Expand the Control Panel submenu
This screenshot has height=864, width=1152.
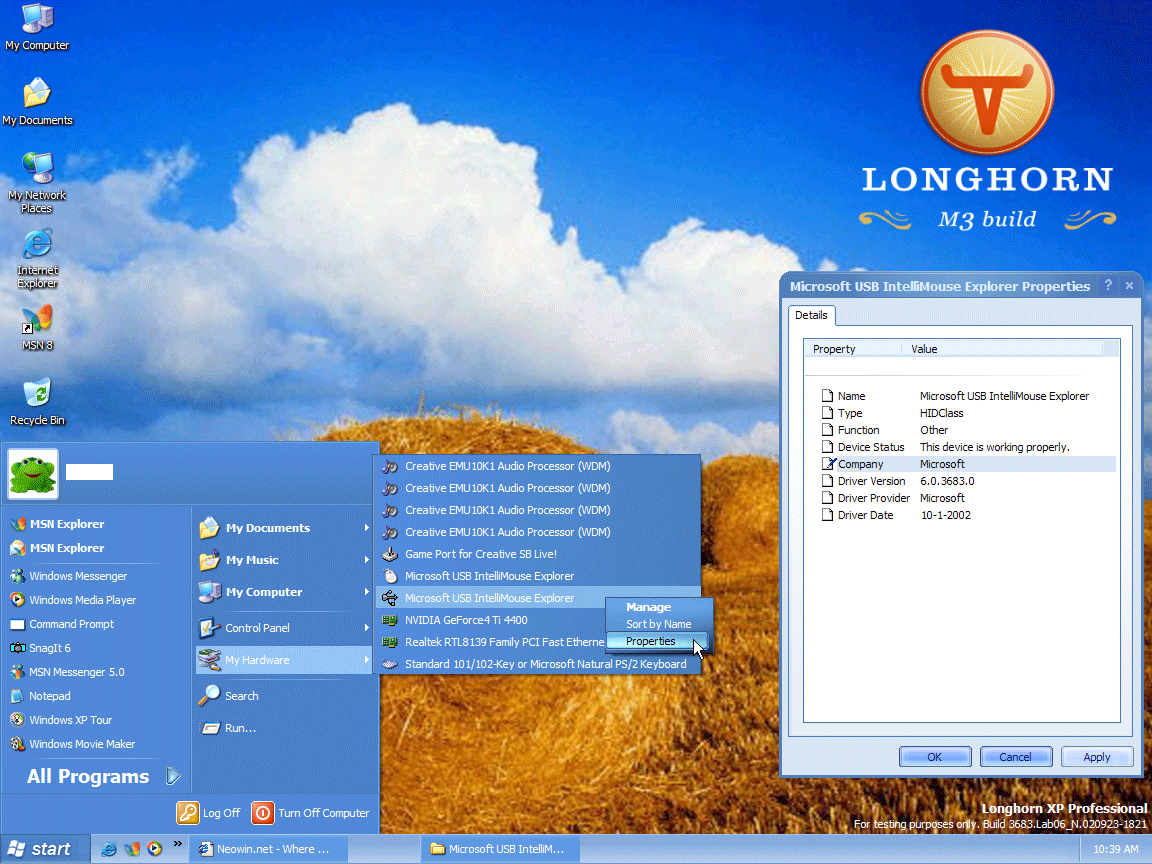258,627
